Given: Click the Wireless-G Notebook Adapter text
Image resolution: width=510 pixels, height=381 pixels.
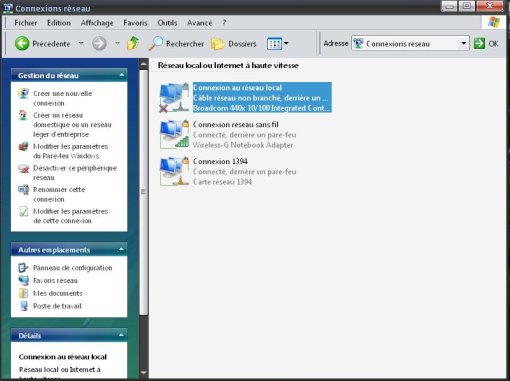Looking at the screenshot, I should (243, 145).
